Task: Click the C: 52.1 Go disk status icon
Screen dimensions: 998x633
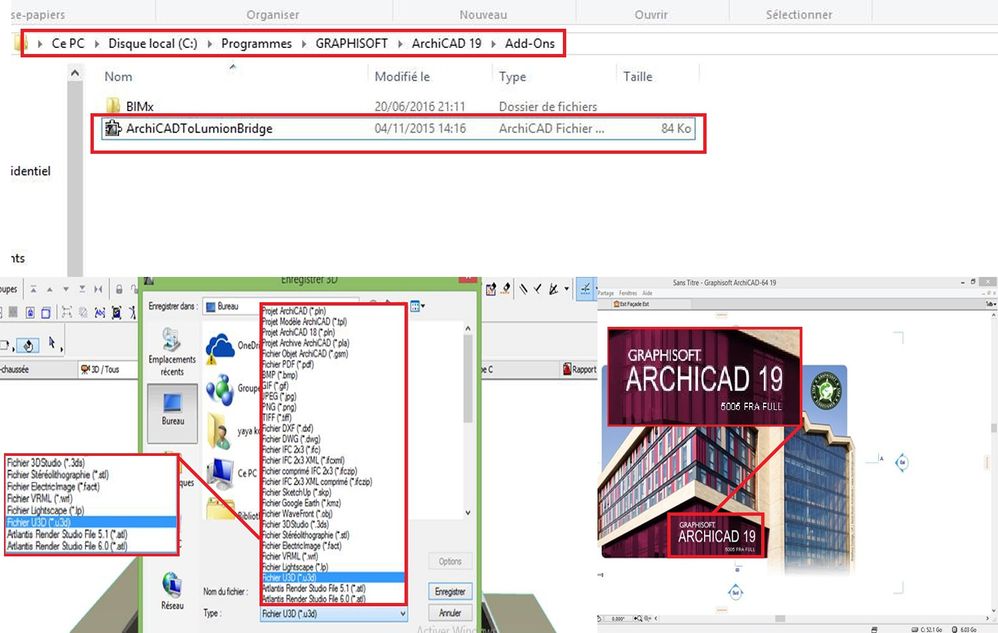Action: tap(927, 629)
